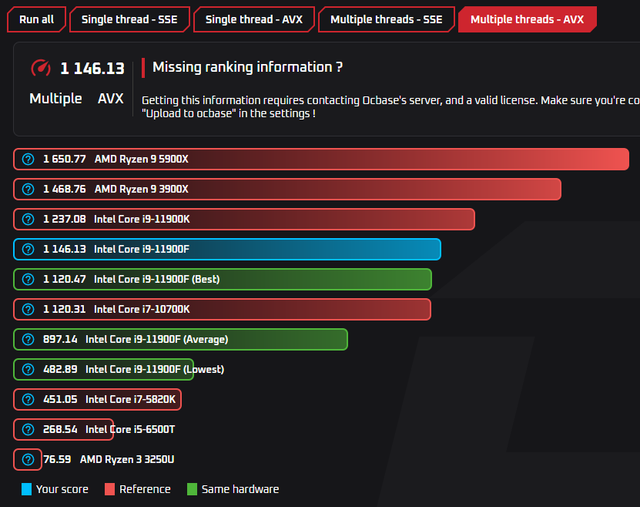Select the blue Intel Core i9-11900F score bar
This screenshot has width=640, height=507.
pos(227,249)
